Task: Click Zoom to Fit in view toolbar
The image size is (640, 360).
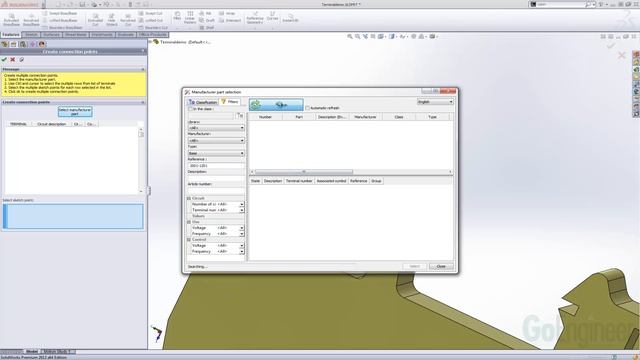Action: pyautogui.click(x=350, y=36)
